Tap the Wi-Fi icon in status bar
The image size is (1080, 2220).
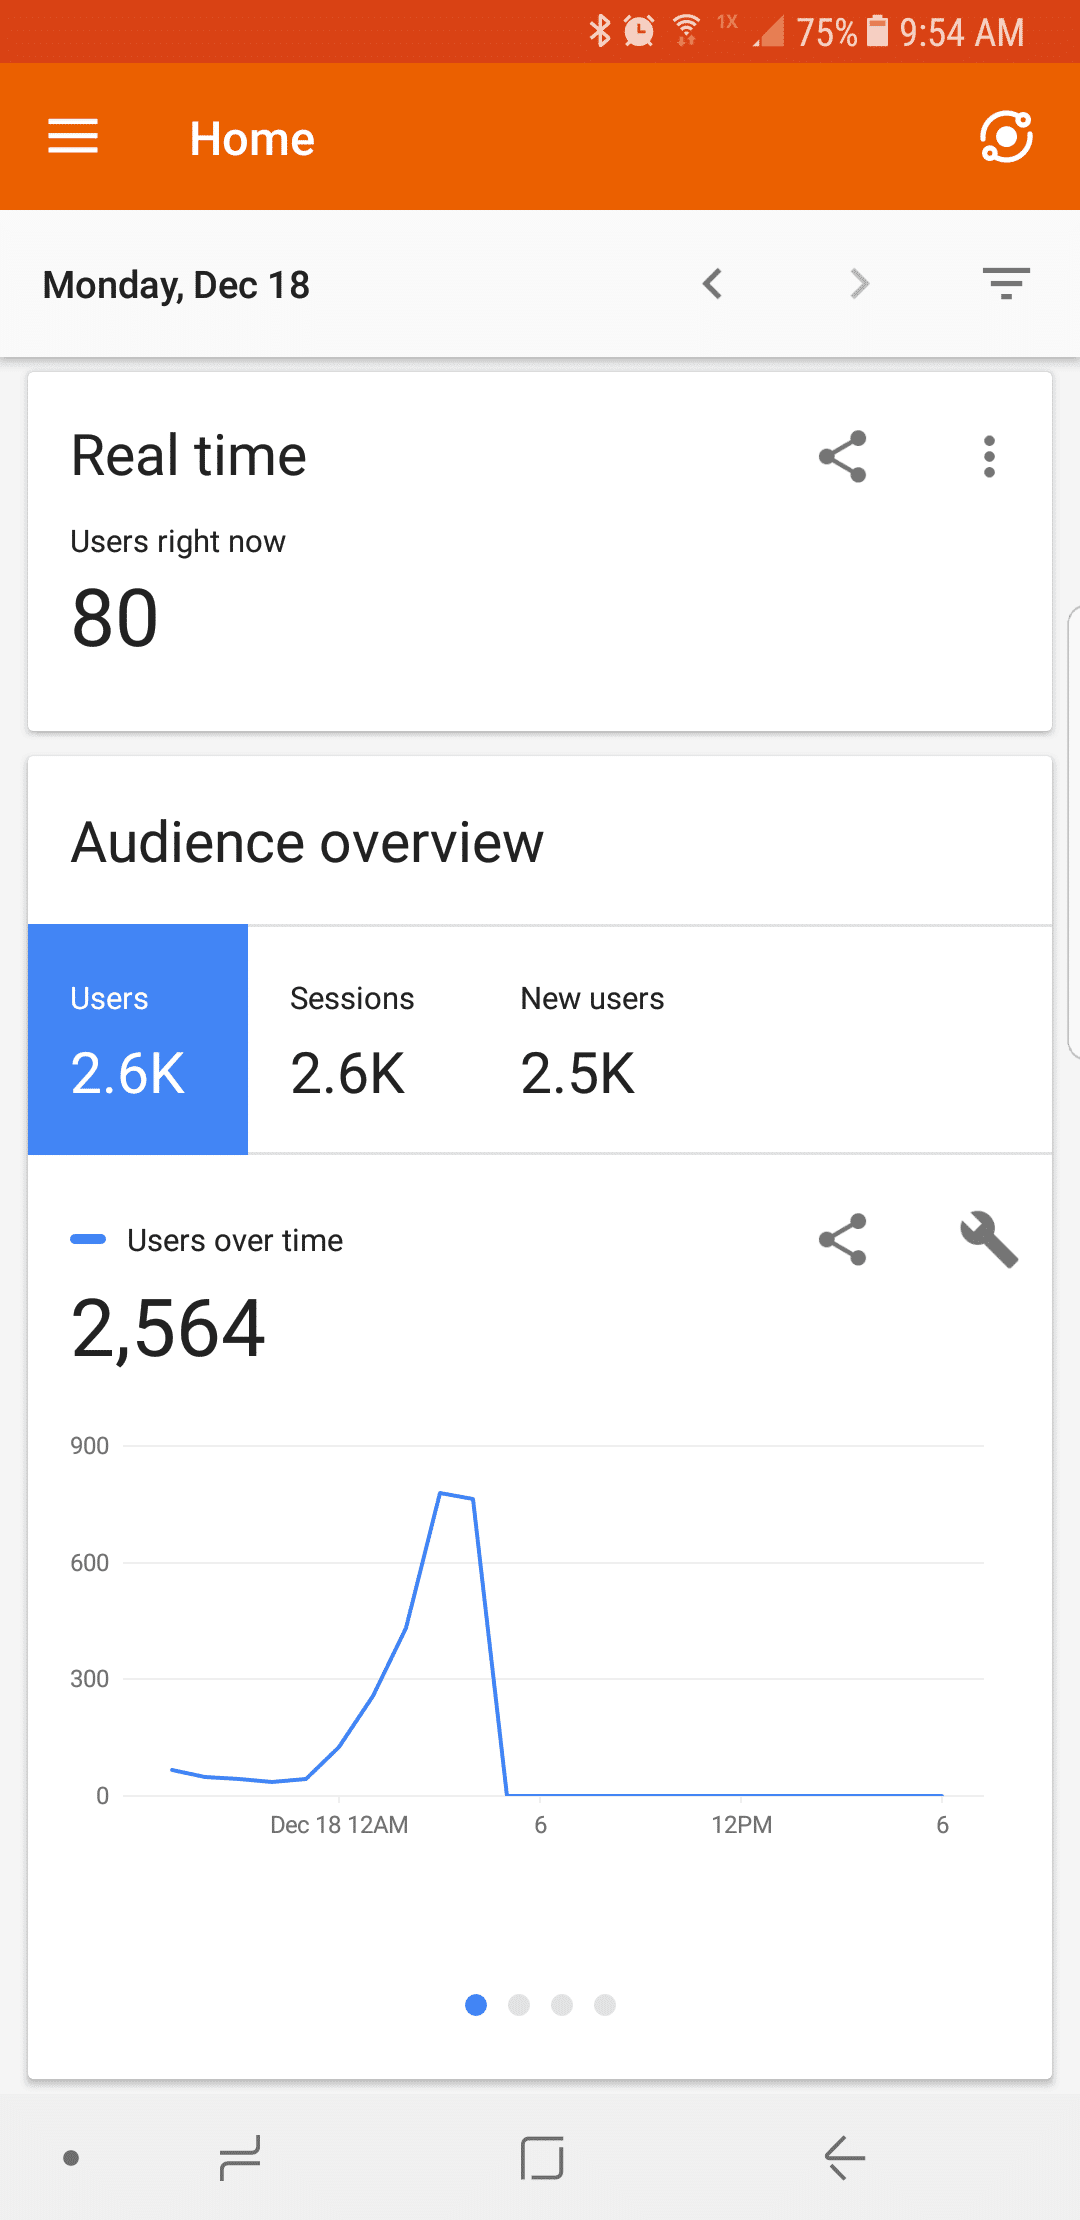coord(686,31)
